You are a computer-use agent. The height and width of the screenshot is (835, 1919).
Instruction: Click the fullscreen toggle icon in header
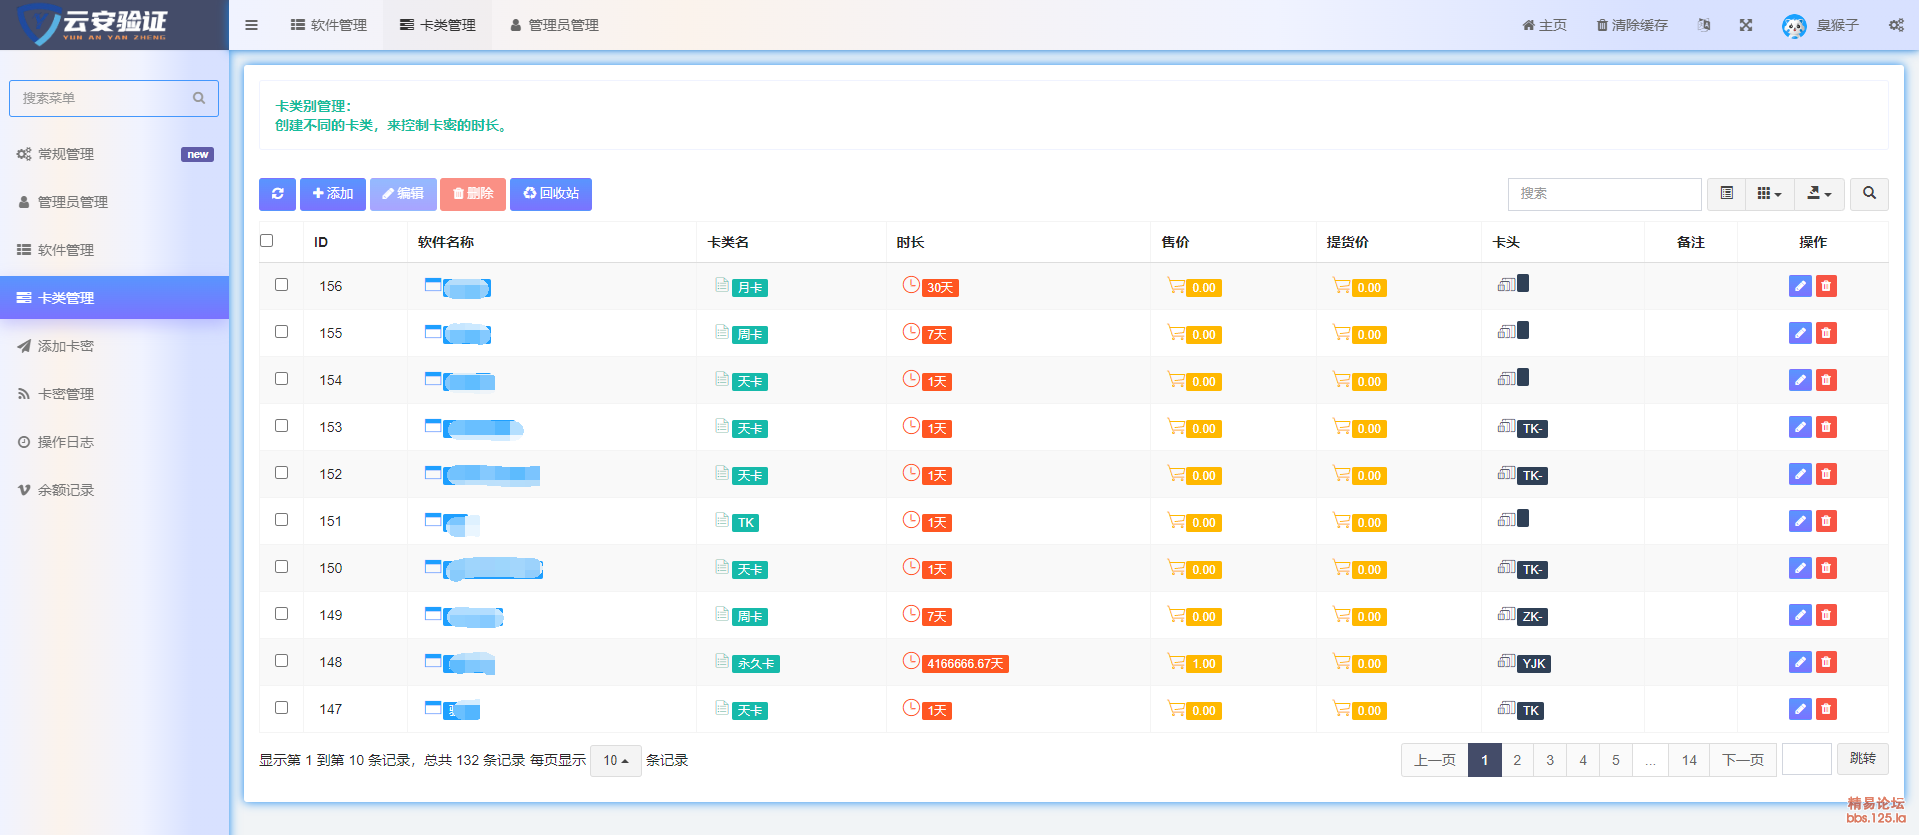(1746, 25)
